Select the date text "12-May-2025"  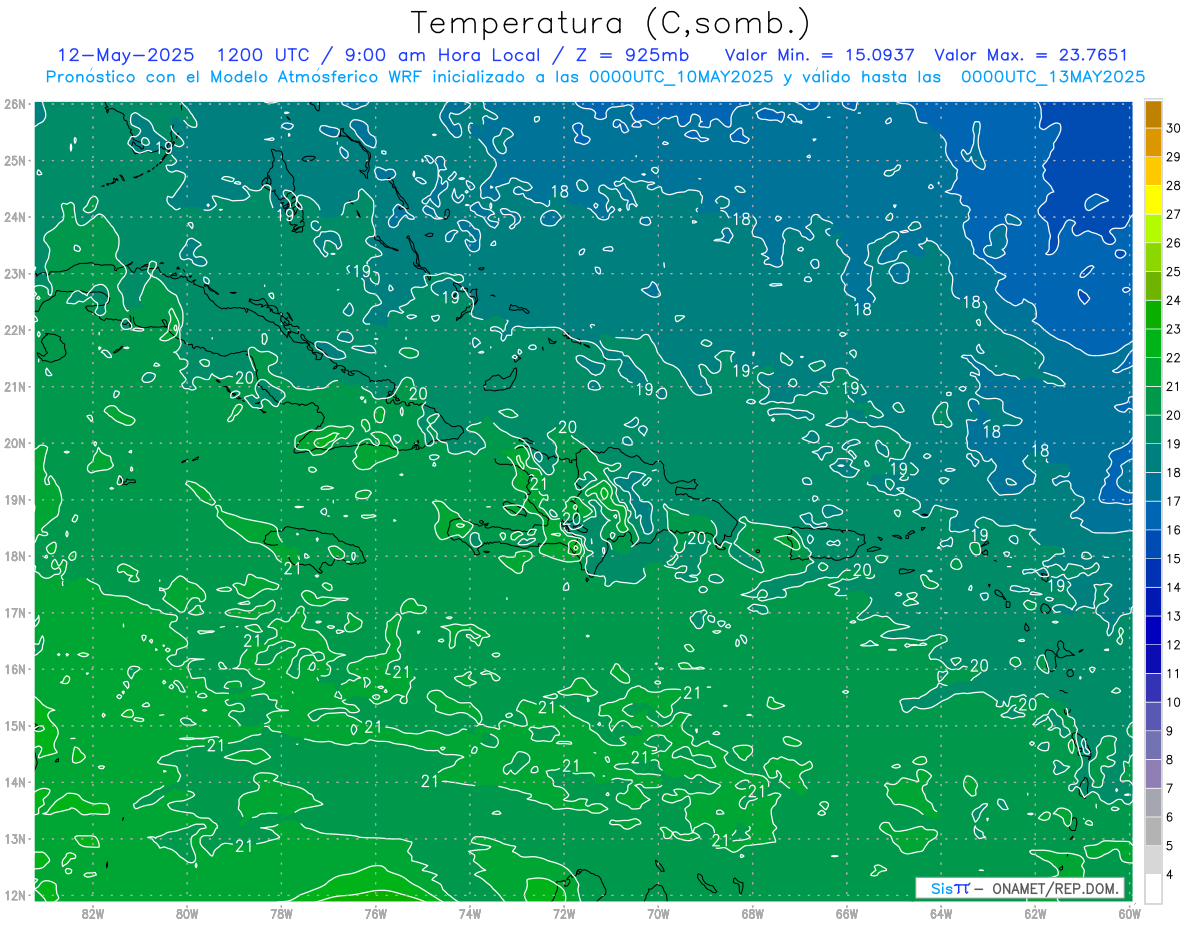coord(126,55)
